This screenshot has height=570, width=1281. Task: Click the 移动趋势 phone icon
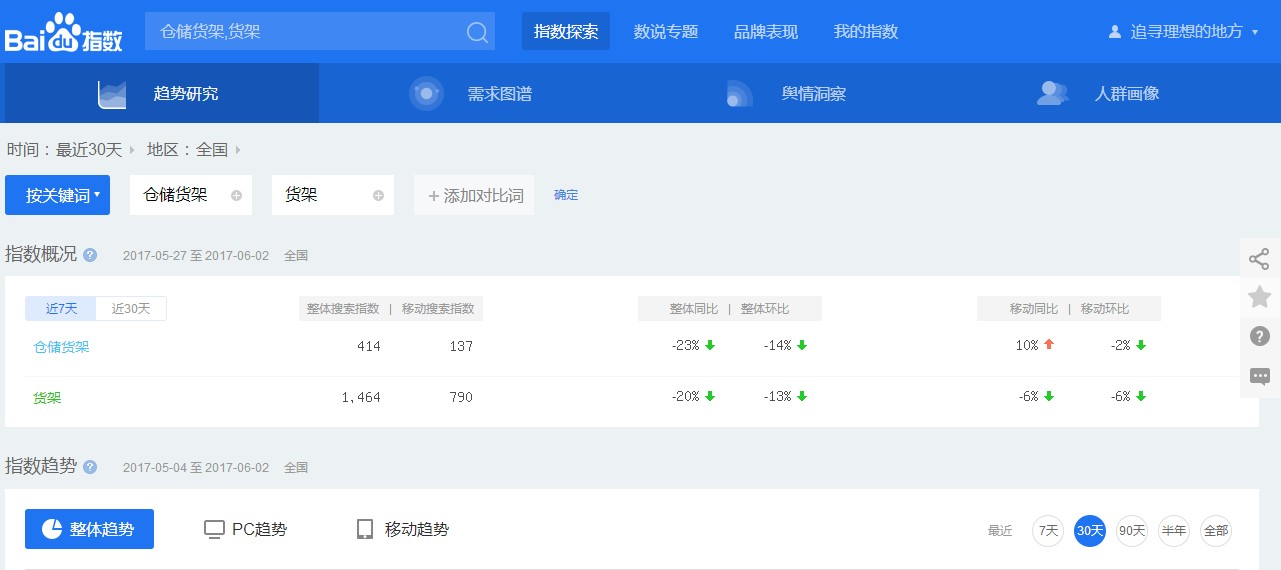(x=365, y=529)
